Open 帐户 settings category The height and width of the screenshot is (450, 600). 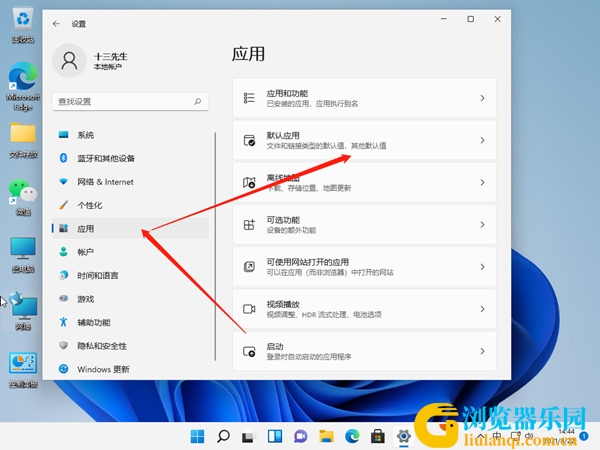pyautogui.click(x=130, y=252)
